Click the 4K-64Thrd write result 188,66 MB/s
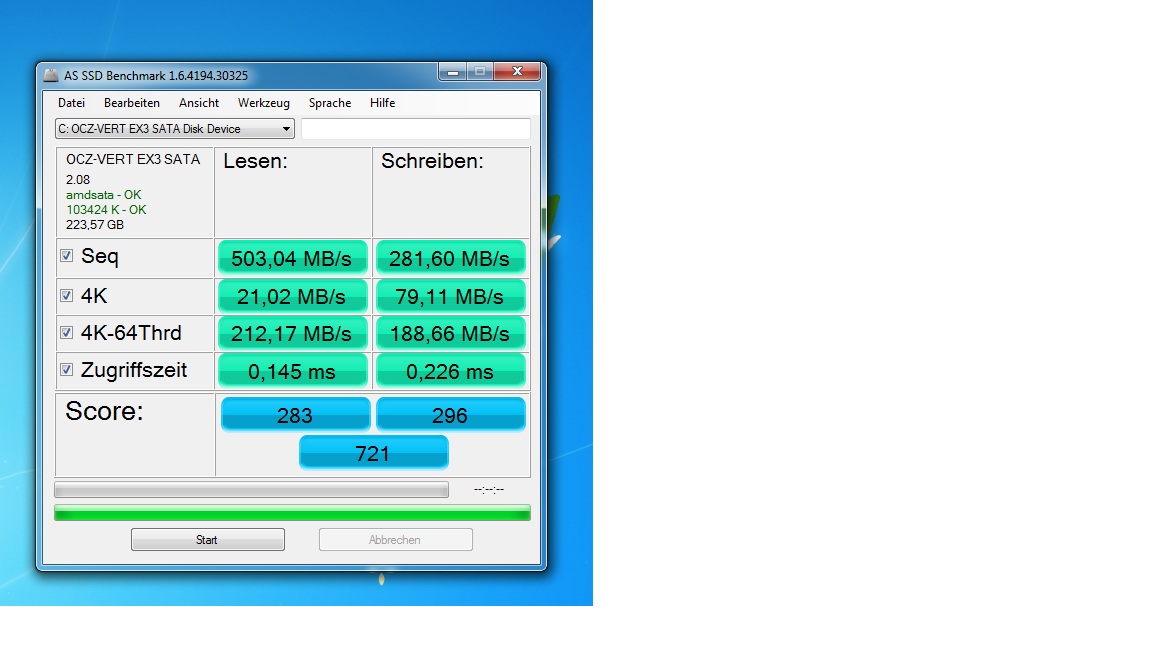 point(450,334)
